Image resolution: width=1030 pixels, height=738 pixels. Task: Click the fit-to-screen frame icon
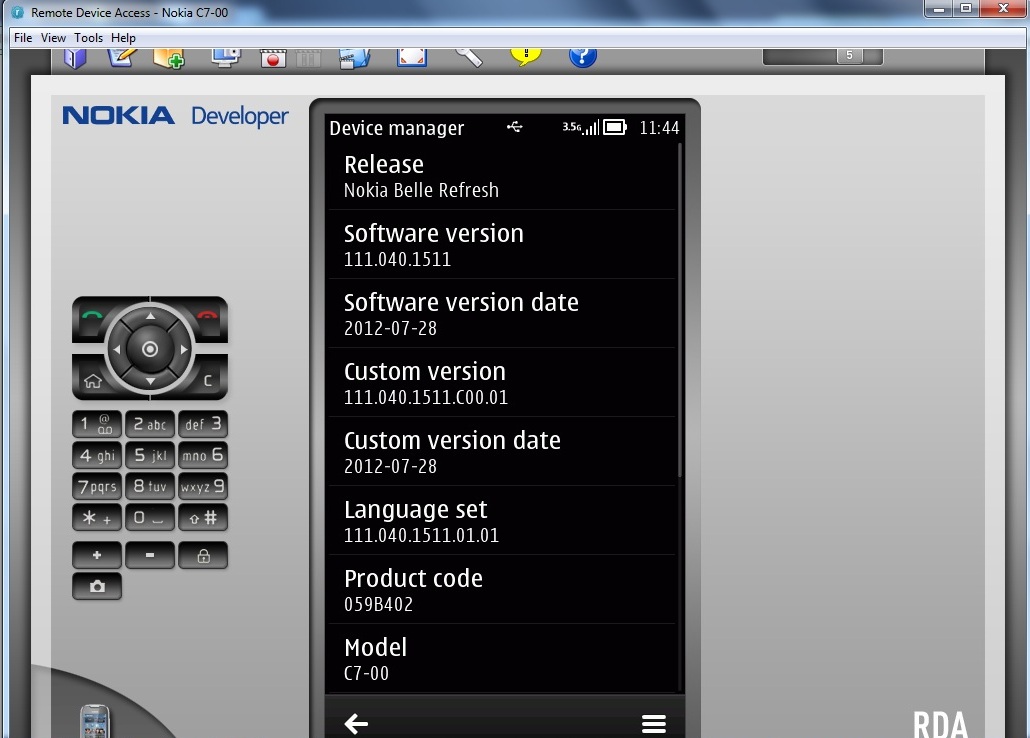(x=412, y=58)
